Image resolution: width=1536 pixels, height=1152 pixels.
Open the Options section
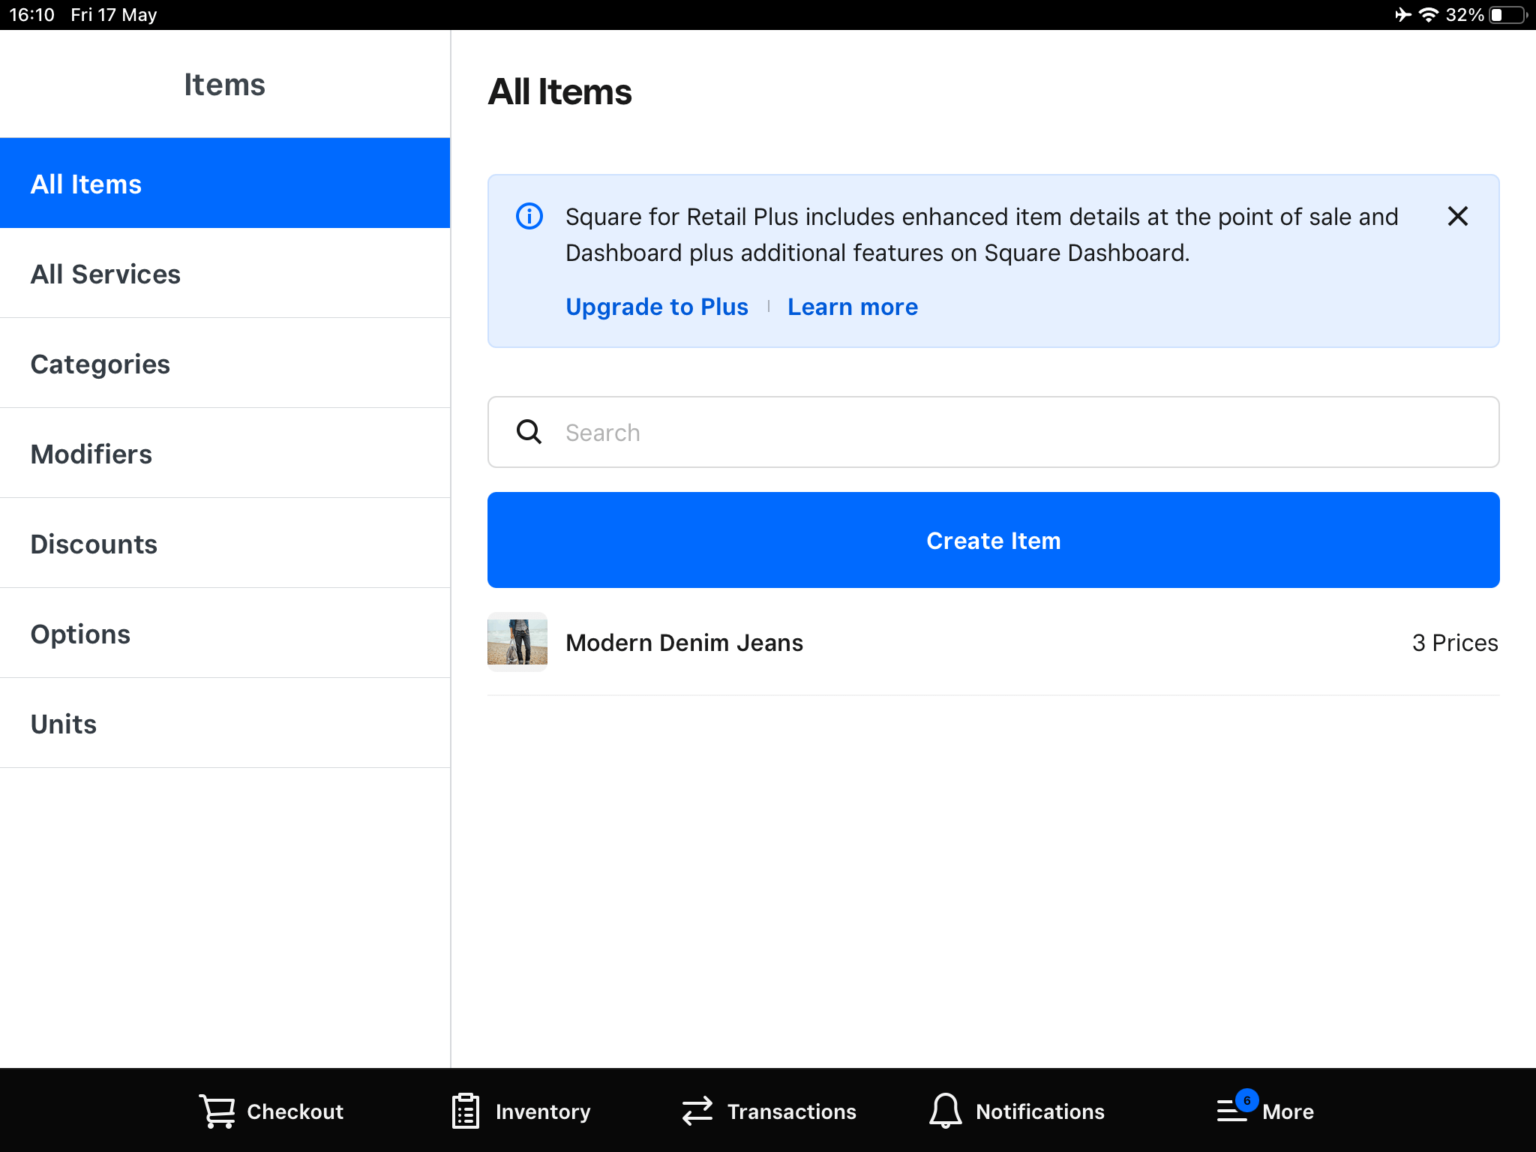coord(225,634)
